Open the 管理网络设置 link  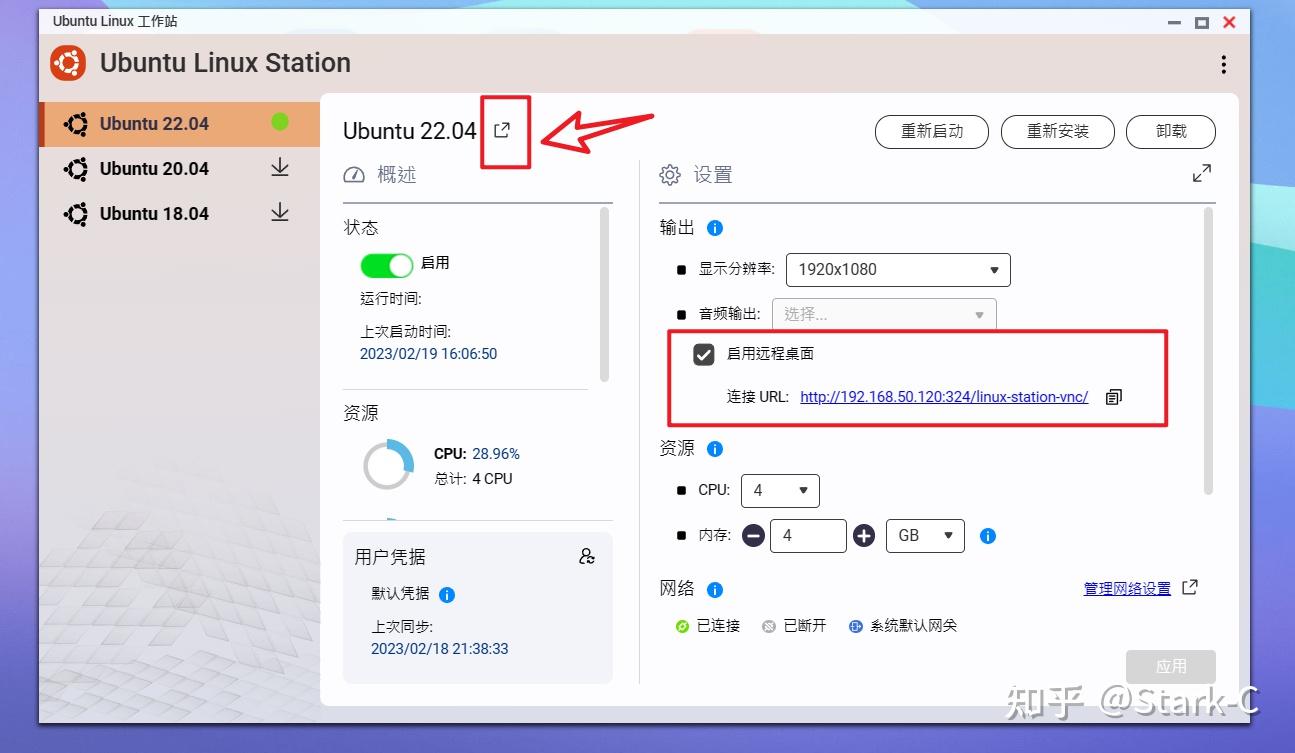(x=1130, y=588)
